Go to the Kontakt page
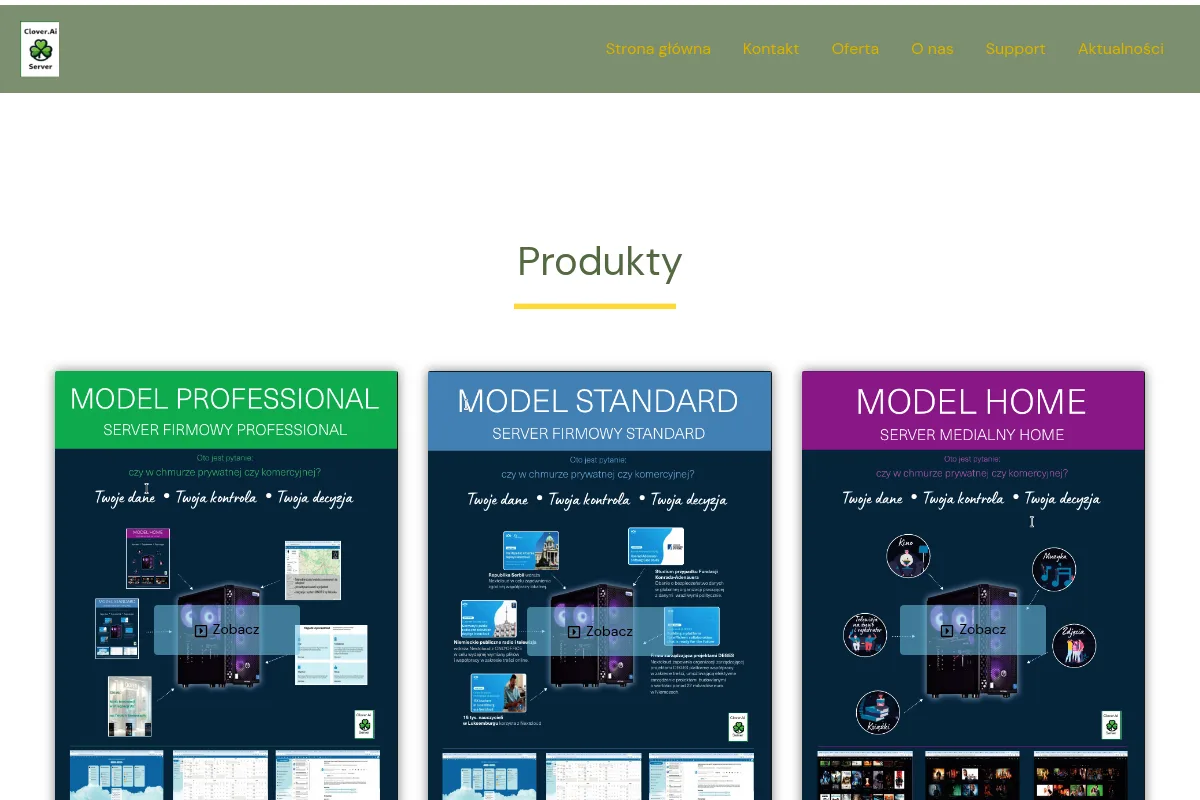The height and width of the screenshot is (800, 1200). pos(771,49)
